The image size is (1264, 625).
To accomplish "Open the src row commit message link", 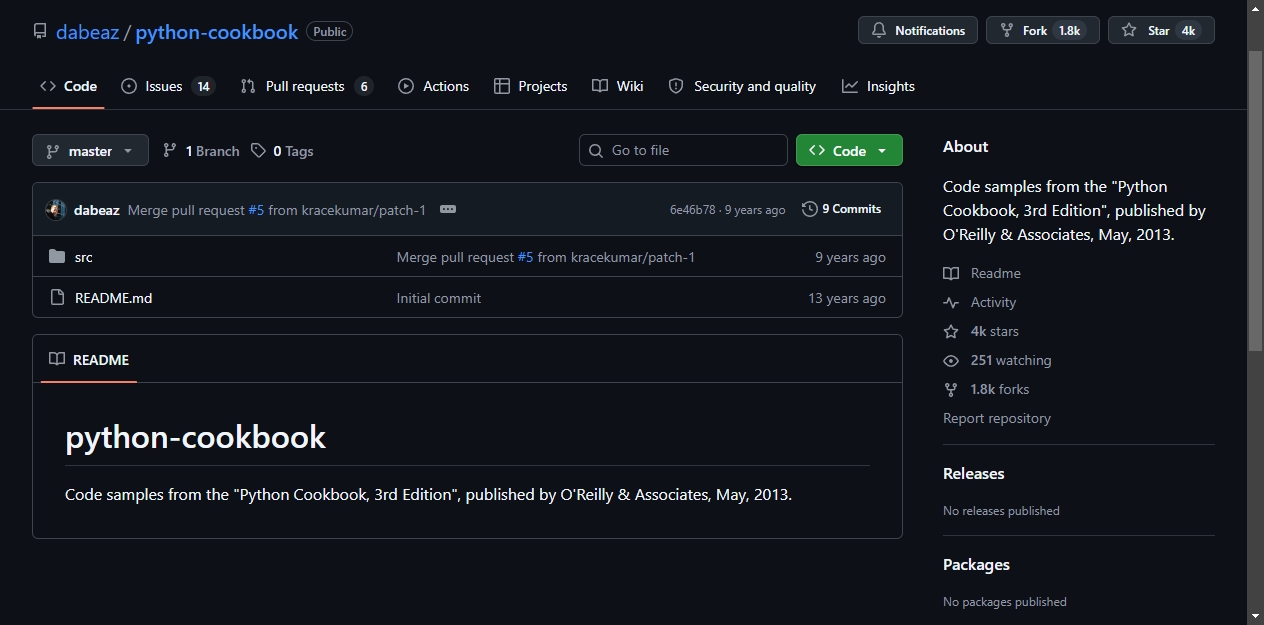I will (x=545, y=257).
